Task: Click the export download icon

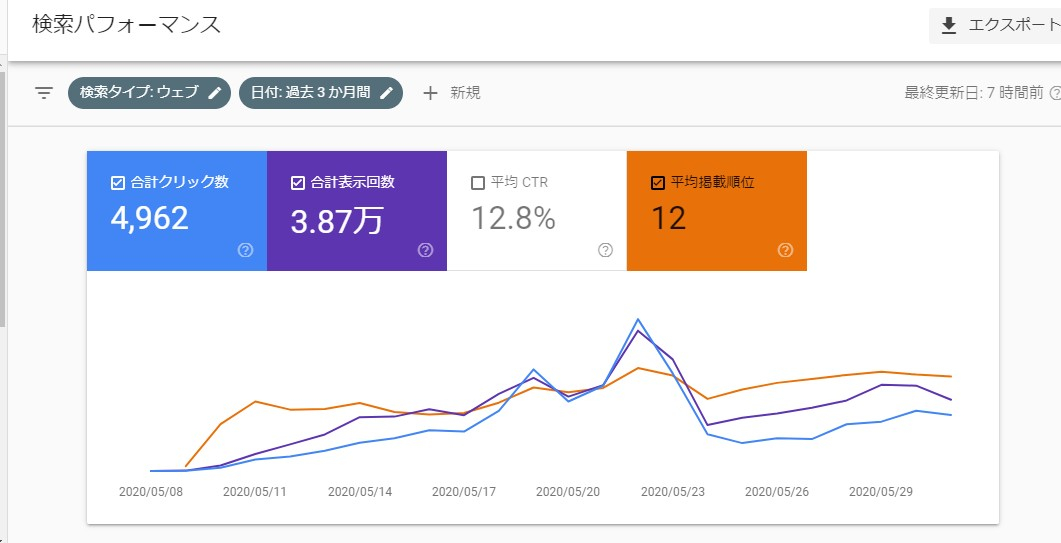Action: point(949,26)
